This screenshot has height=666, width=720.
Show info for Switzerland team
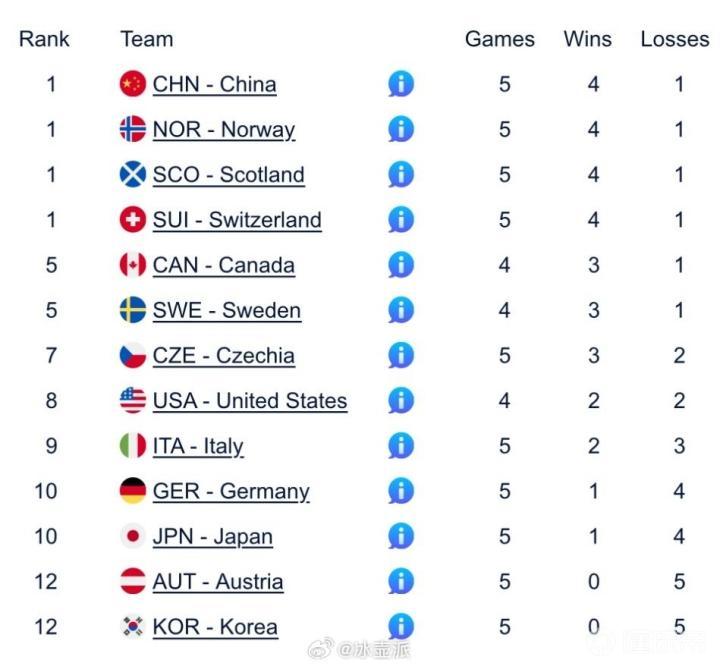[x=400, y=219]
